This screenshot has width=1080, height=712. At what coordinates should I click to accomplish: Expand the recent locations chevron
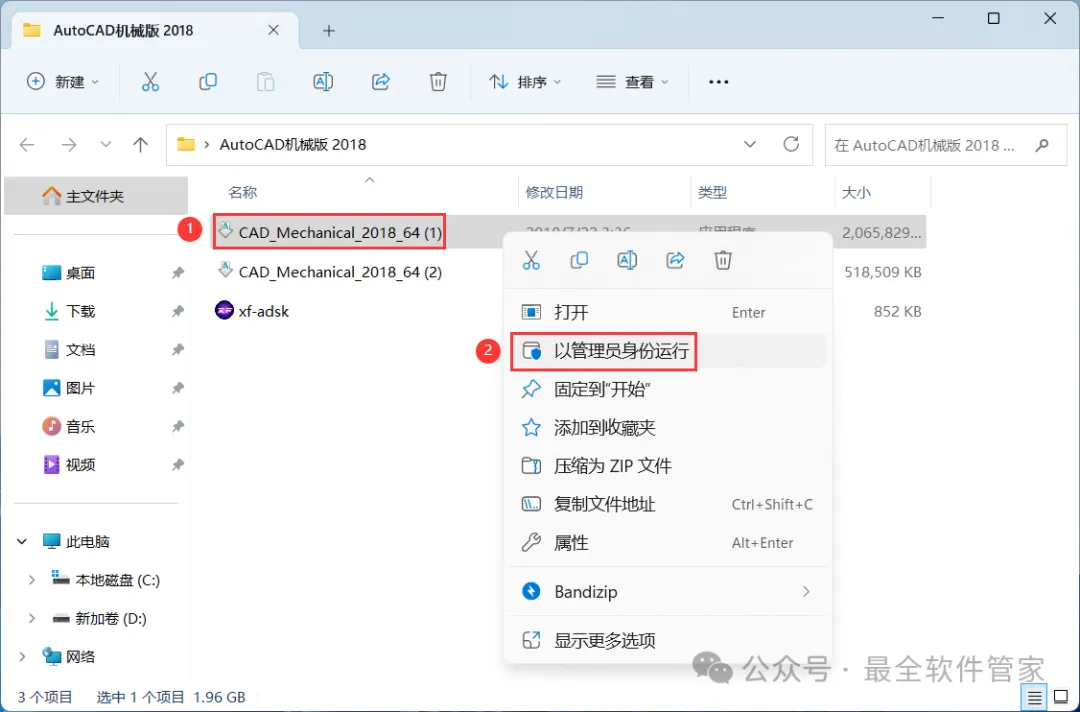[105, 145]
